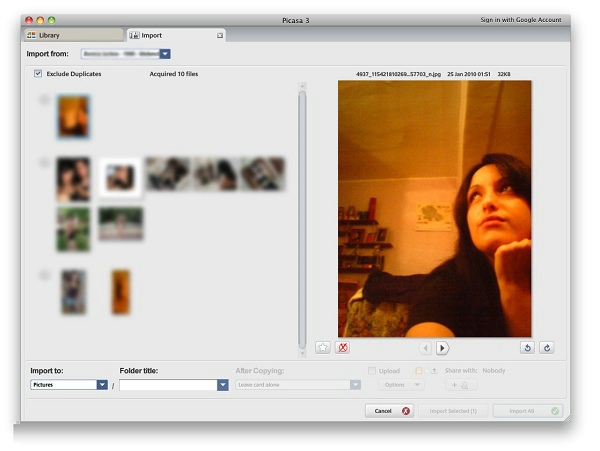Open the Import from device dropdown
The image size is (600, 451).
pos(165,54)
